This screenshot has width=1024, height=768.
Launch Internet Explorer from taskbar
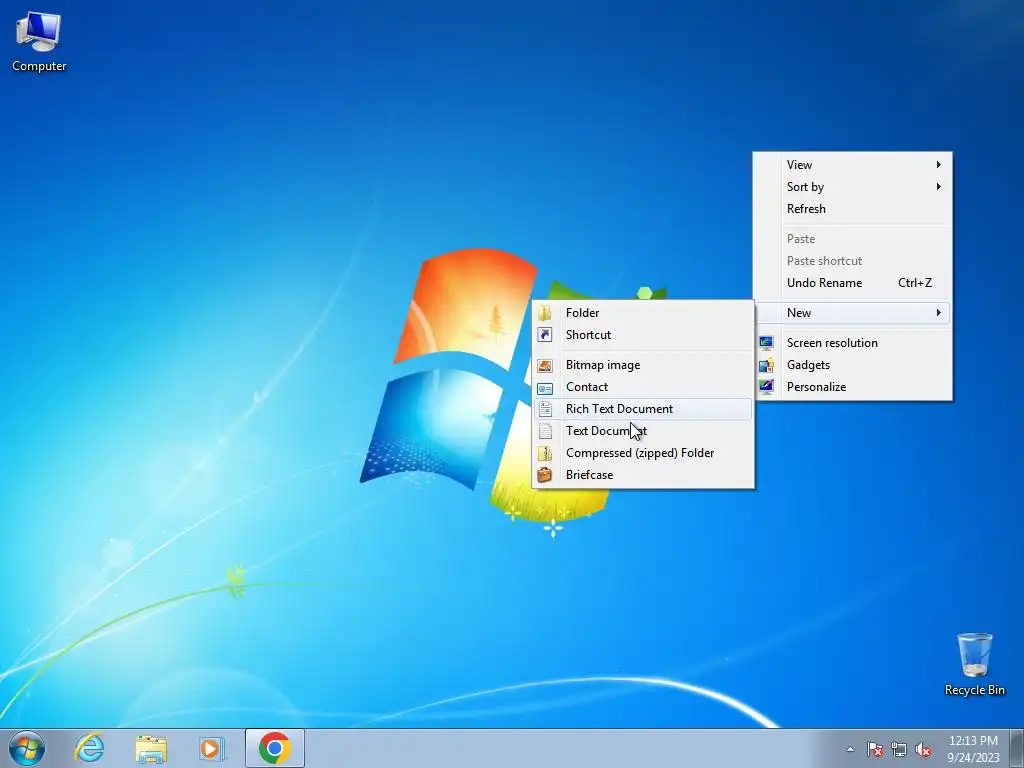(89, 748)
